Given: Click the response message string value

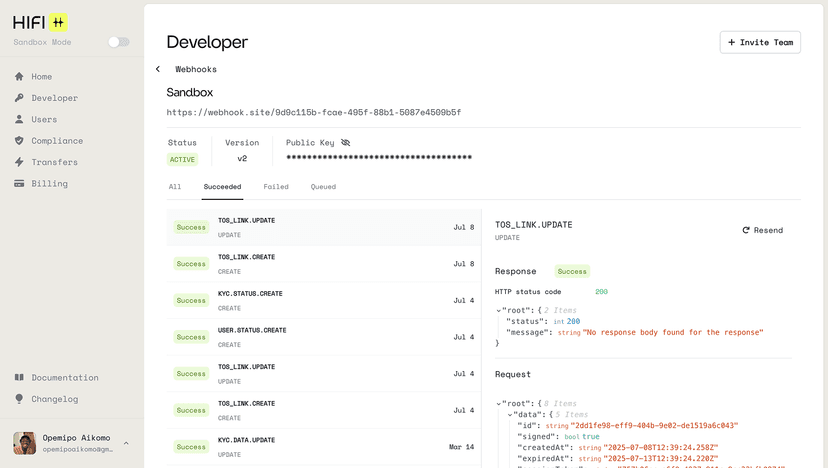Looking at the screenshot, I should point(673,332).
